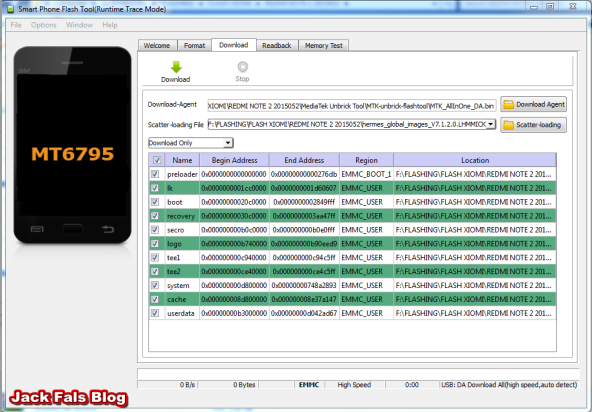Click end address 0x0000000002849fff of boot

(304, 202)
